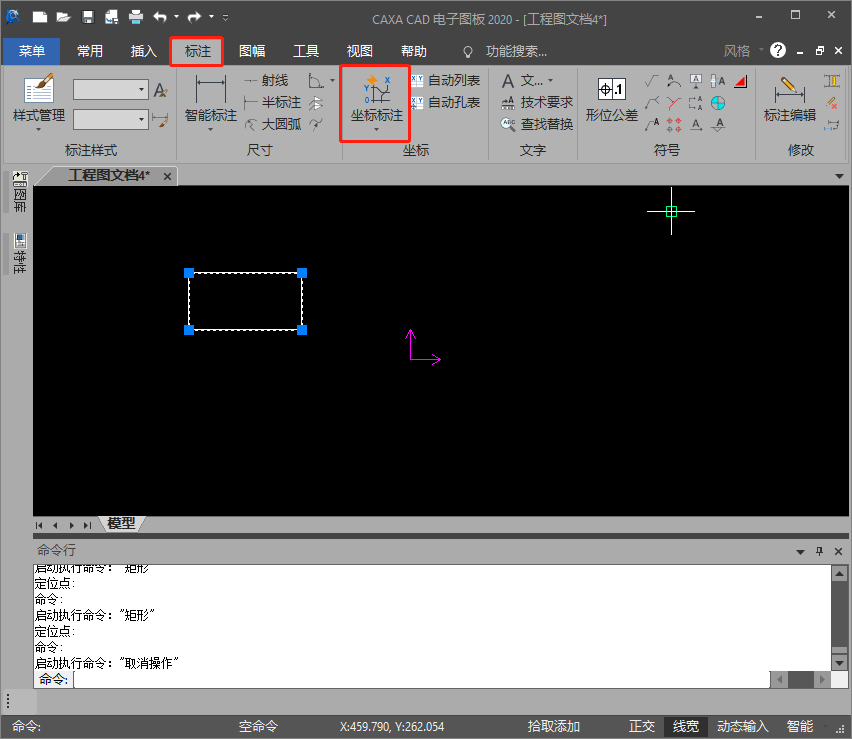852x739 pixels.
Task: Switch to the 工具 ribbon tab
Action: [306, 51]
